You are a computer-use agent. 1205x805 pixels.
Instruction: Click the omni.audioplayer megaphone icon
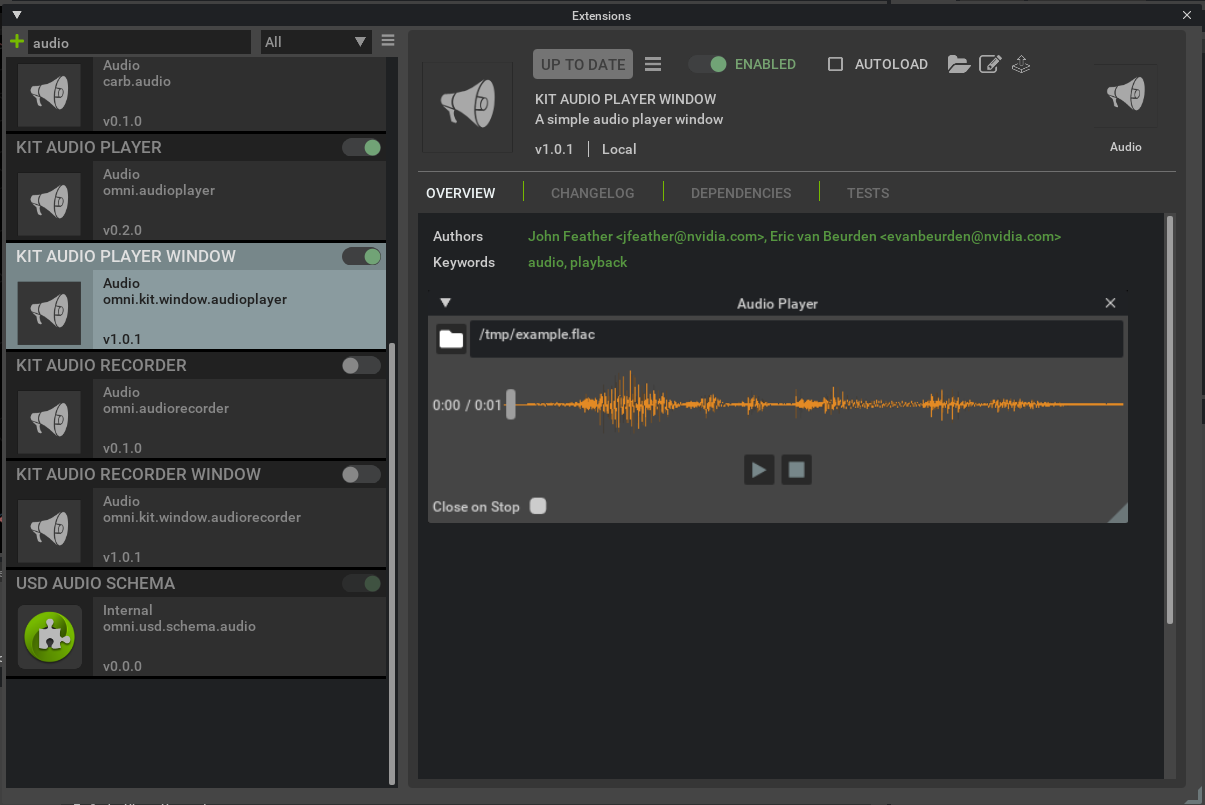coord(50,202)
